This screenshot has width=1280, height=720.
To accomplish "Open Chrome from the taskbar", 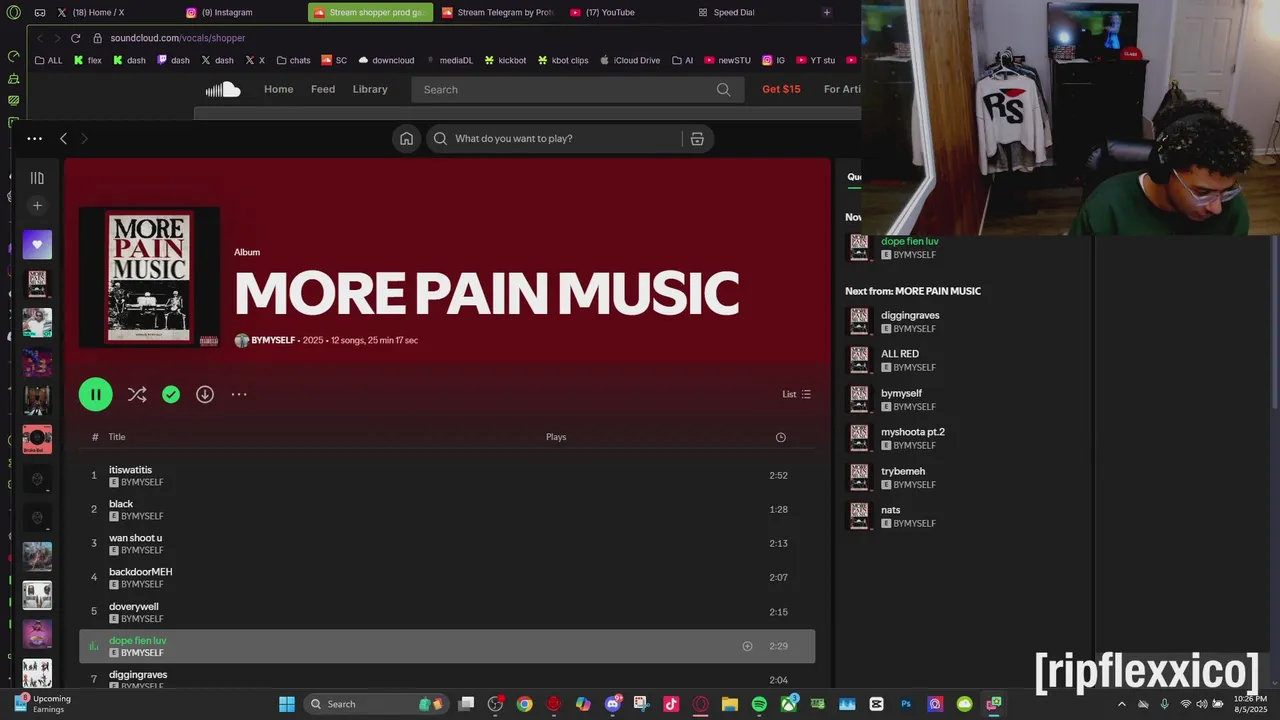I will (524, 704).
